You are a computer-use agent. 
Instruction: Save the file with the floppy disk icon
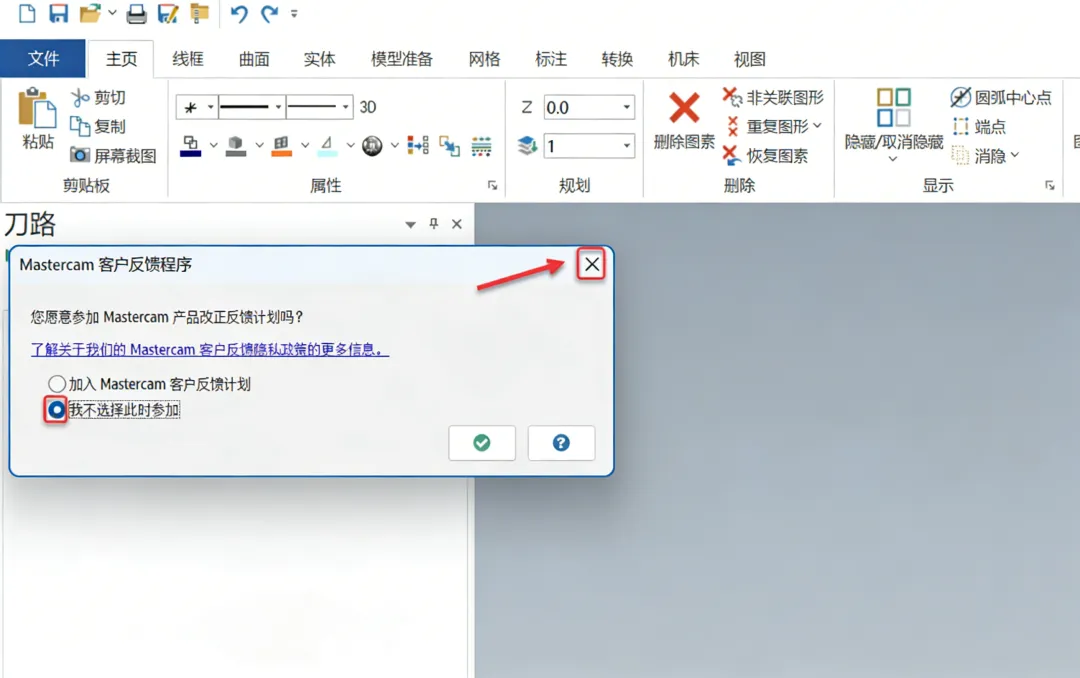(59, 13)
